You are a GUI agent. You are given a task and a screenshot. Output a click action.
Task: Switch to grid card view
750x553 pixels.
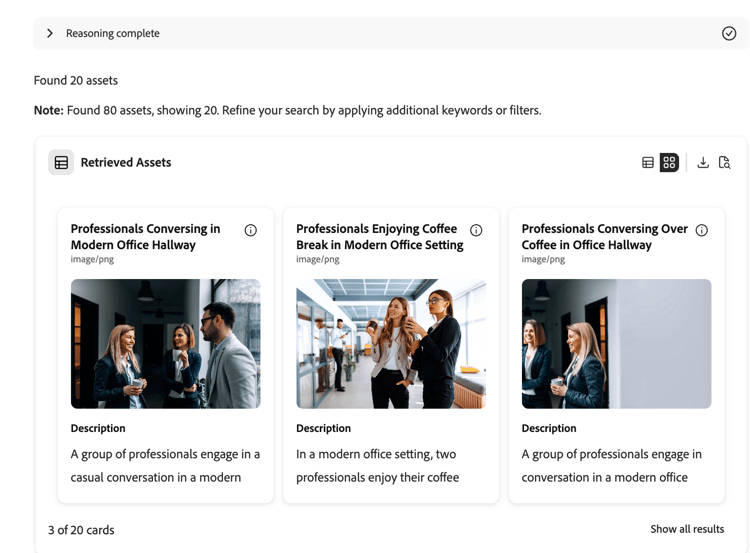[x=669, y=163]
